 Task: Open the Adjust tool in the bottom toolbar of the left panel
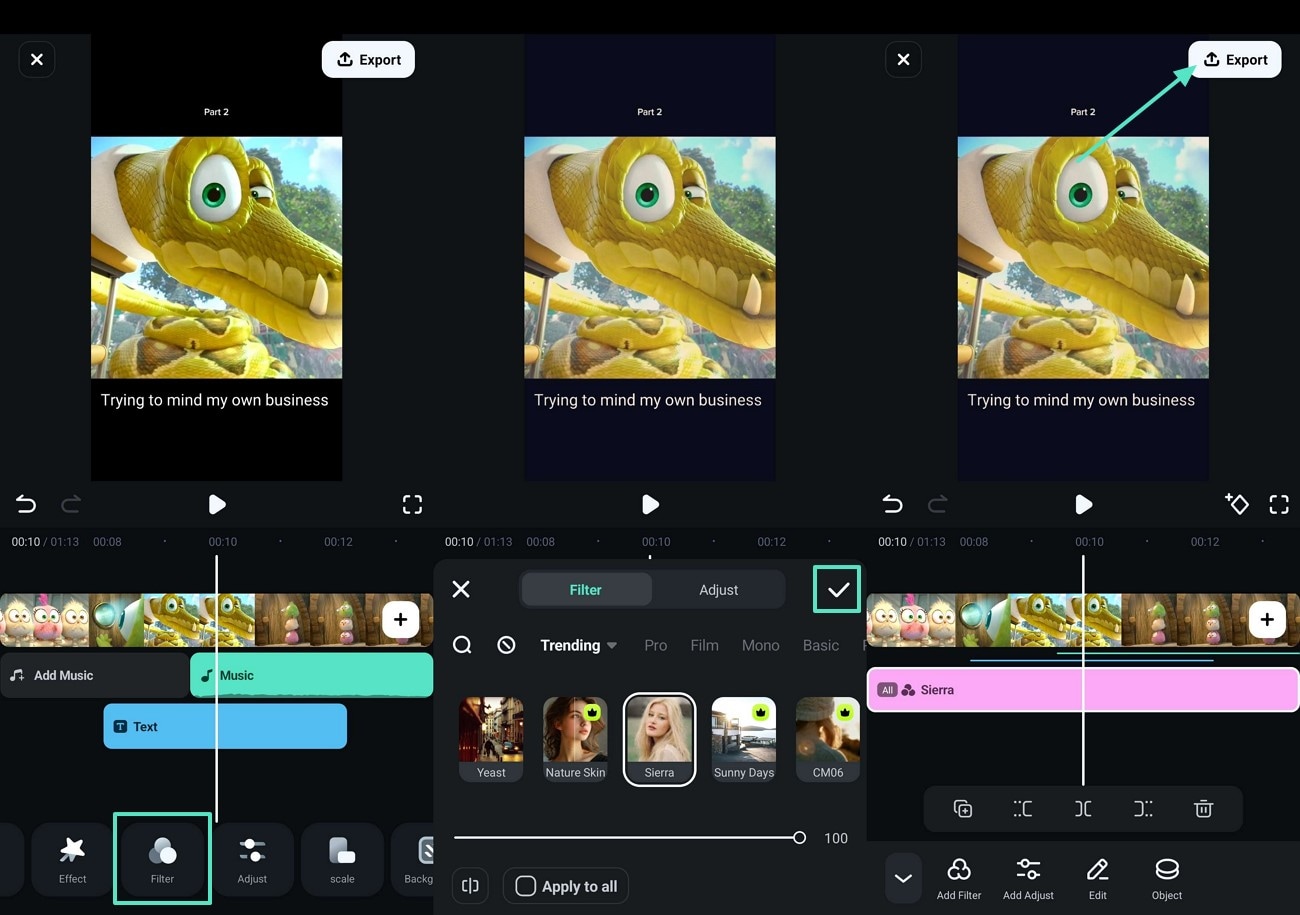[x=252, y=859]
